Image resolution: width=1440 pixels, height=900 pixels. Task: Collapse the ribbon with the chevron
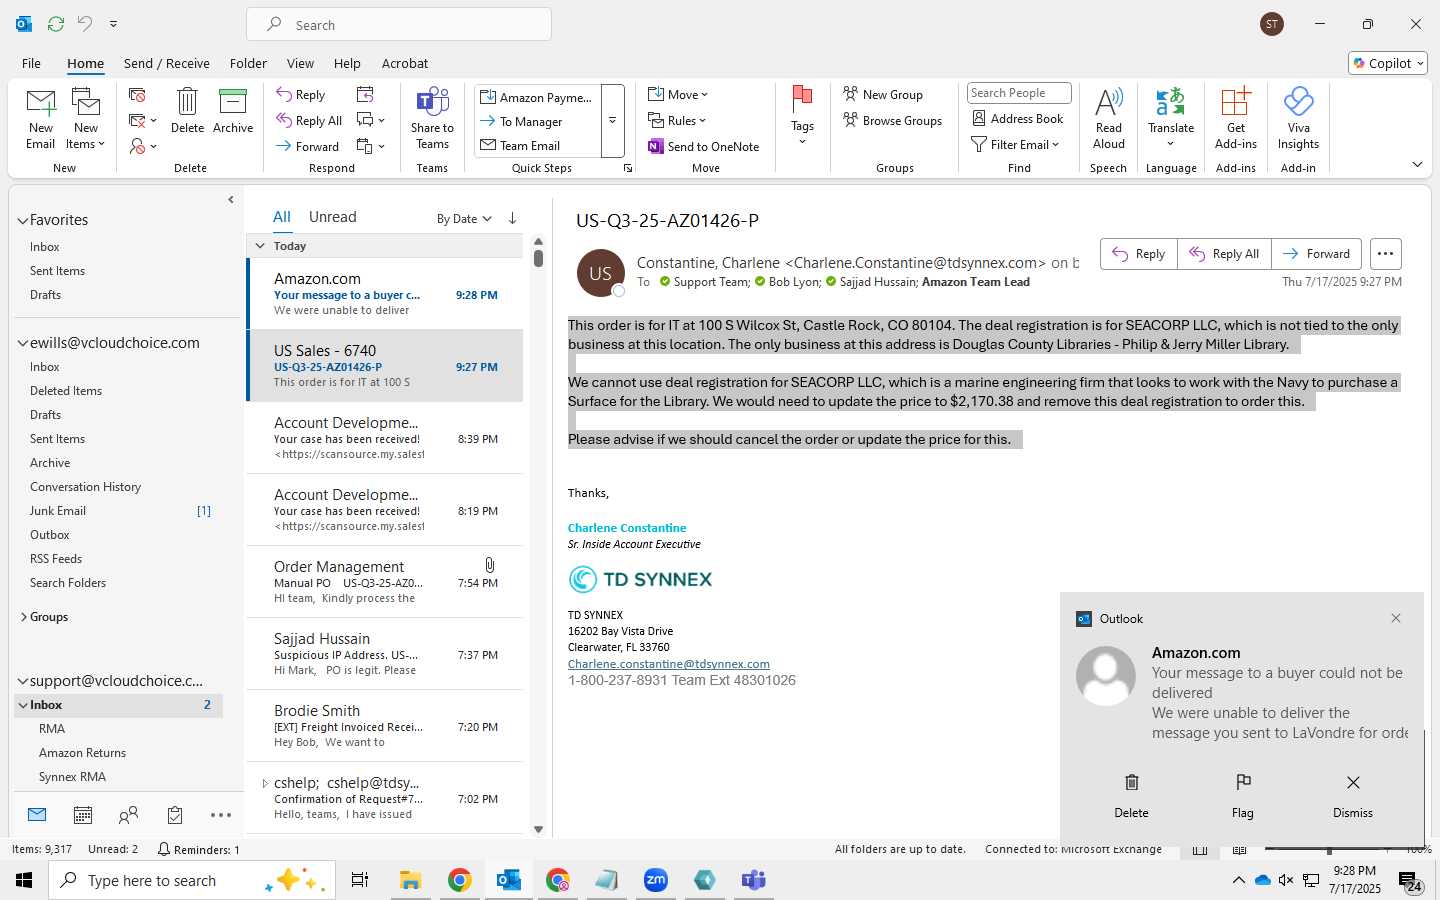coord(1417,164)
